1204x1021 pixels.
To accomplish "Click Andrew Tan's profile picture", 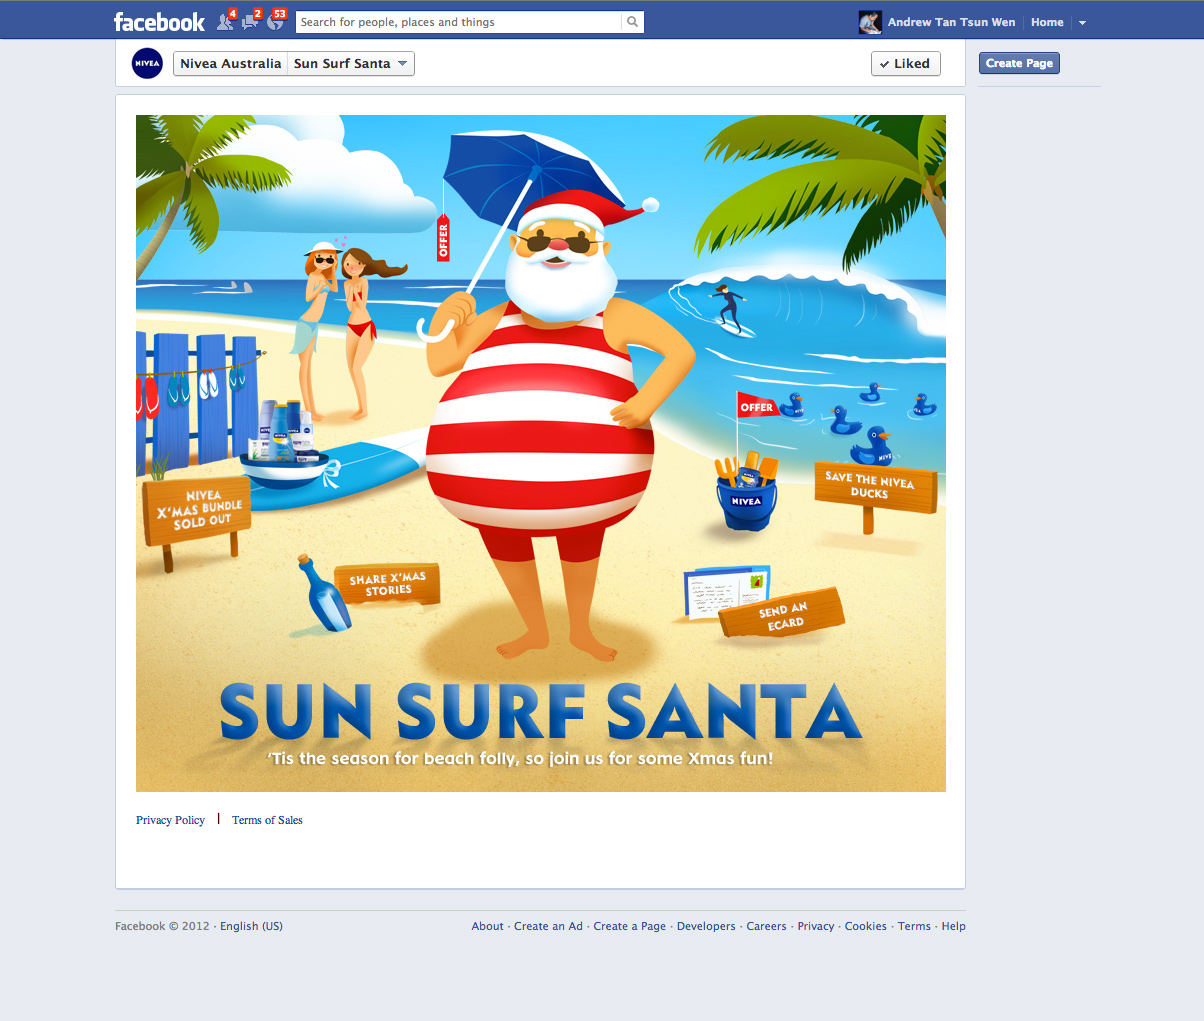I will tap(870, 22).
